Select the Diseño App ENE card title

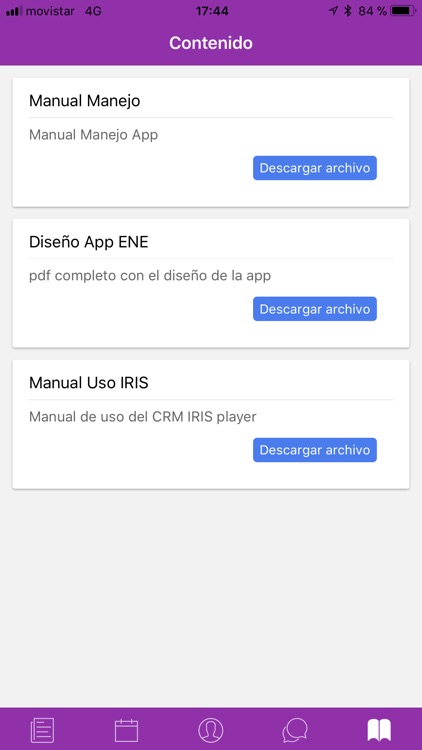coord(89,242)
